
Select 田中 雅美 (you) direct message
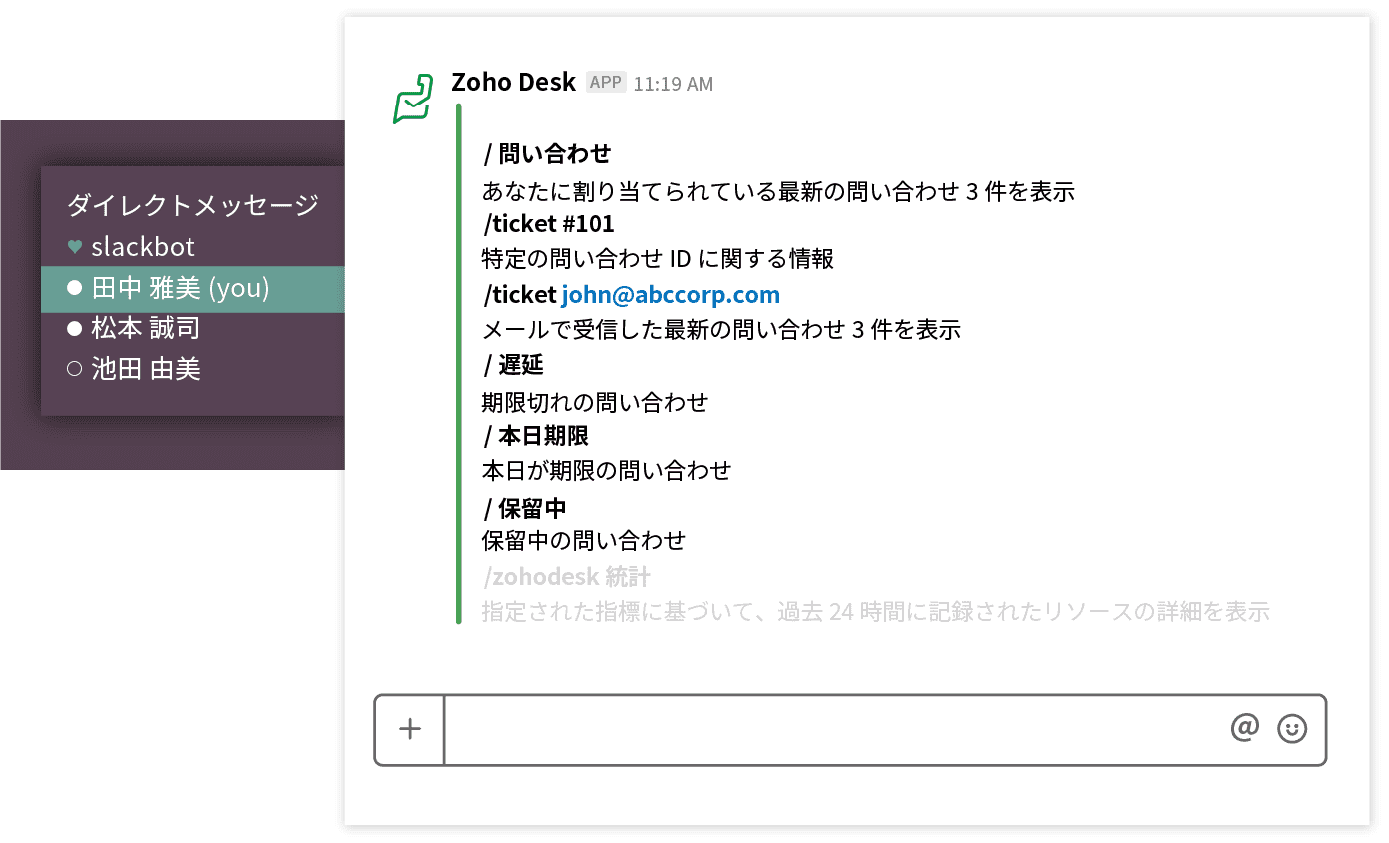(193, 289)
